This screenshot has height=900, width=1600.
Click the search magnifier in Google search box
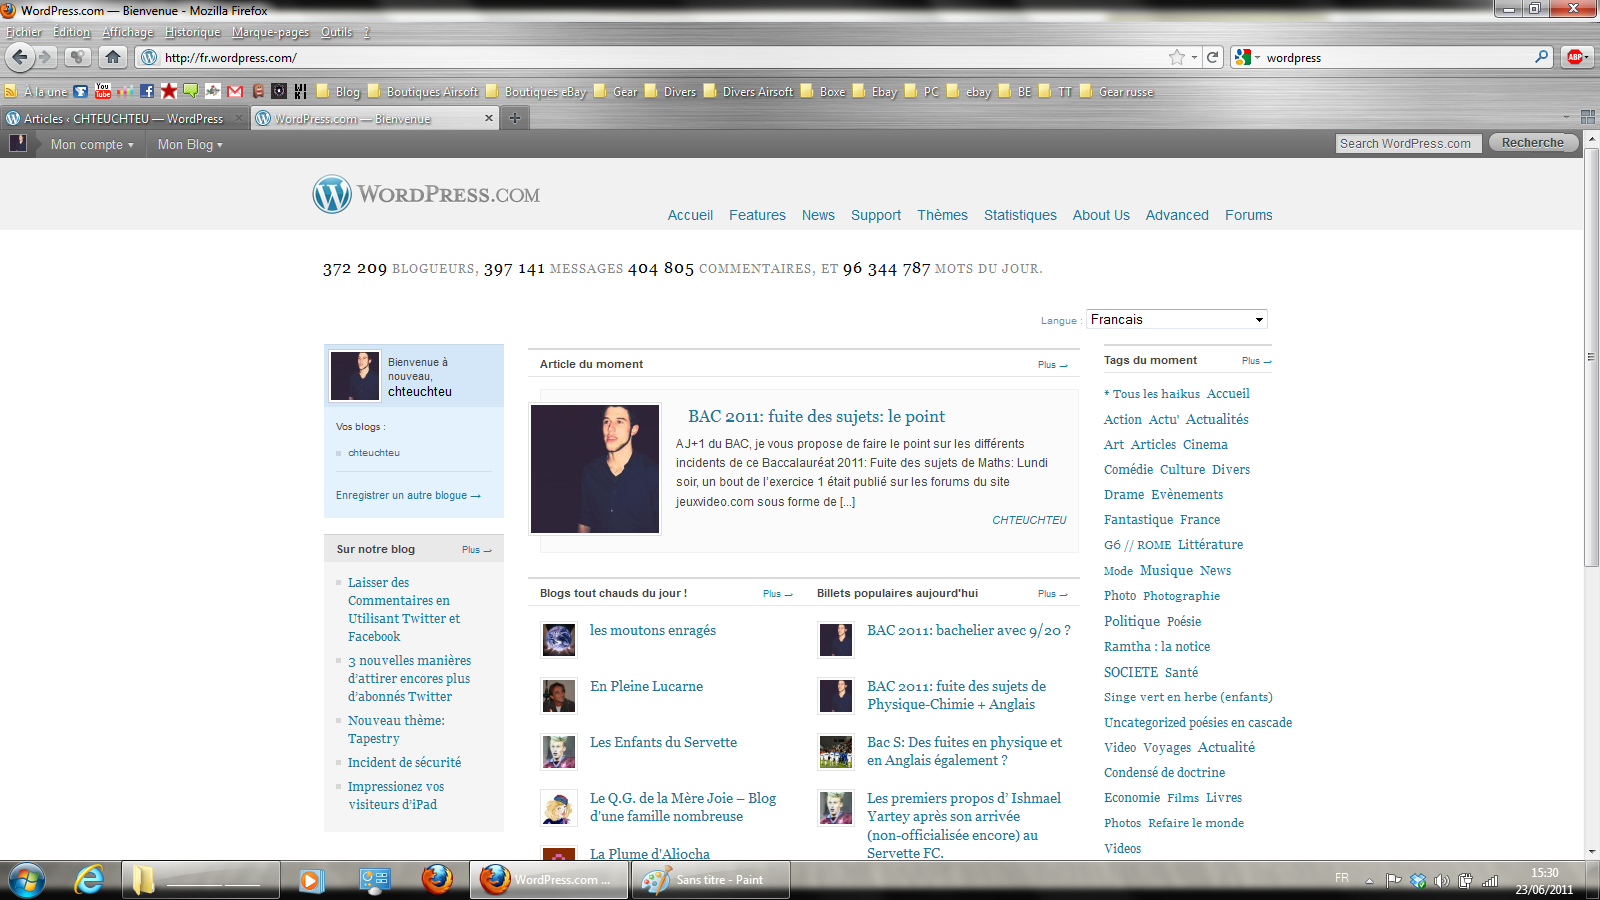[x=1542, y=57]
